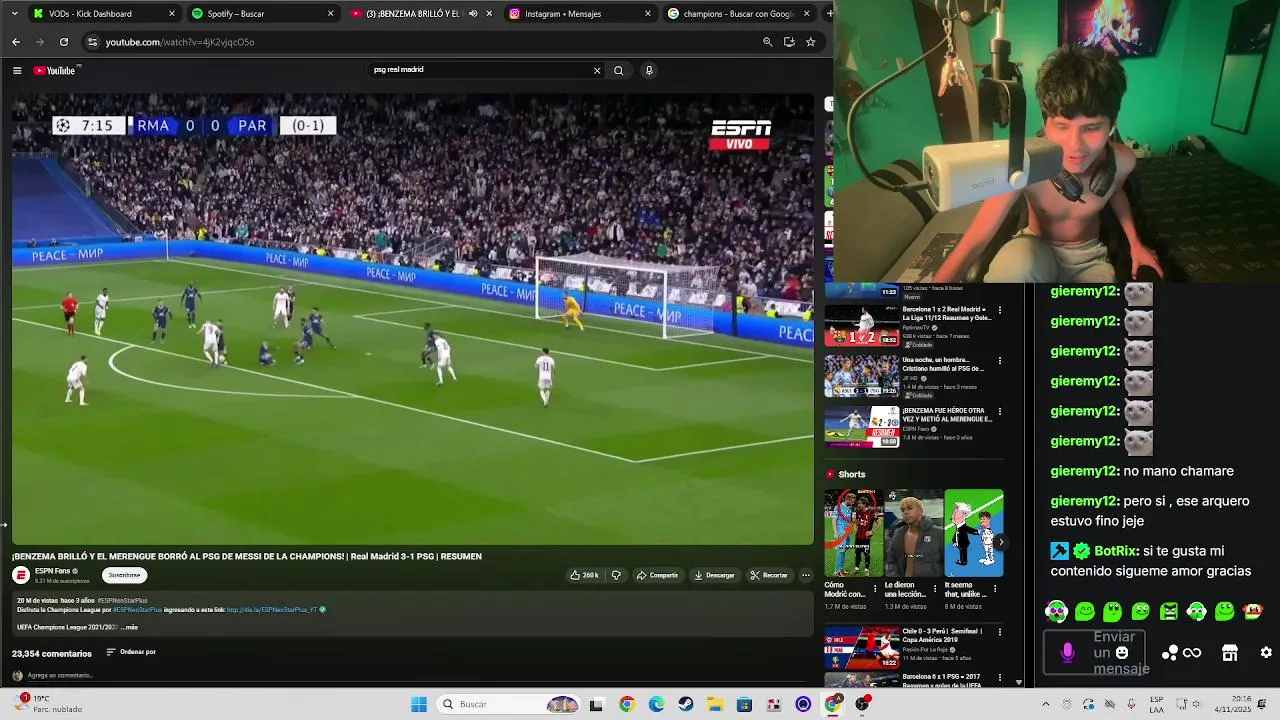Switch to VODs - Kick Dashboard tab
This screenshot has width=1280, height=720.
(x=104, y=14)
